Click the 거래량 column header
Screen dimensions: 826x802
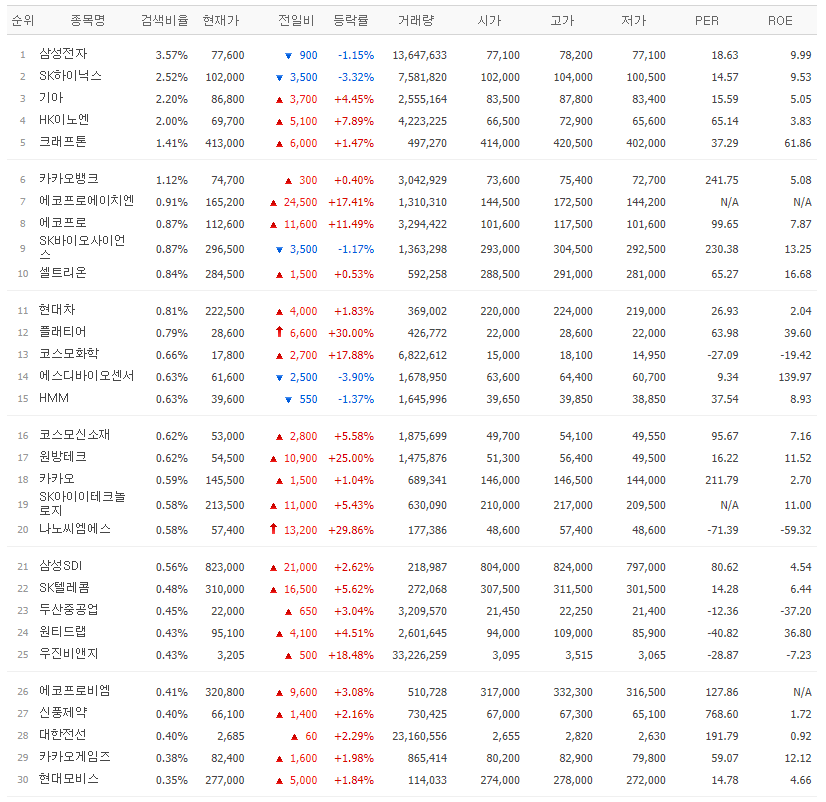(416, 21)
